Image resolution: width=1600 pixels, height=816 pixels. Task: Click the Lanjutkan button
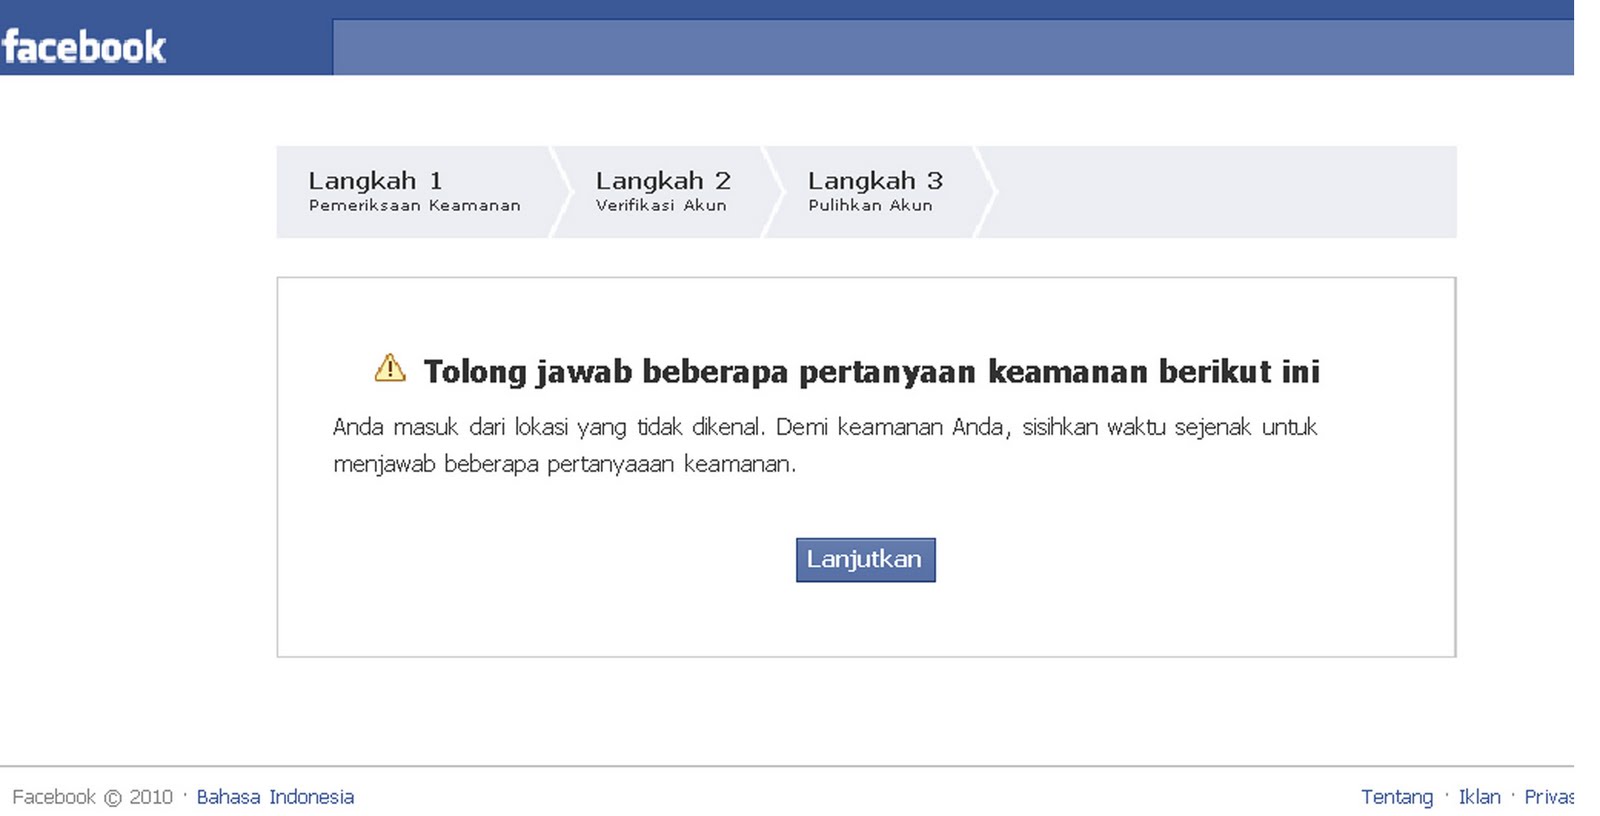click(x=865, y=560)
